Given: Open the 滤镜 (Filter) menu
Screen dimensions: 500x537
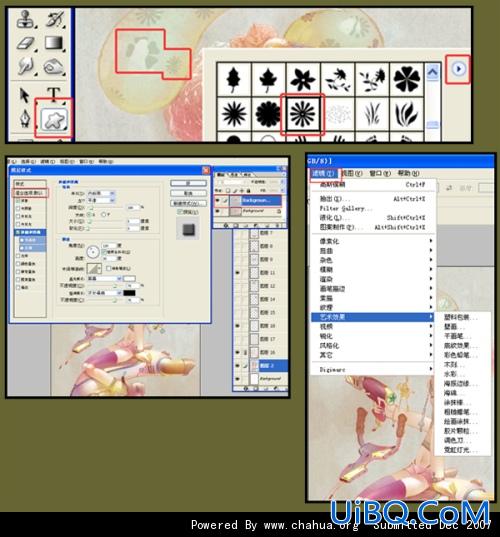Looking at the screenshot, I should 323,174.
